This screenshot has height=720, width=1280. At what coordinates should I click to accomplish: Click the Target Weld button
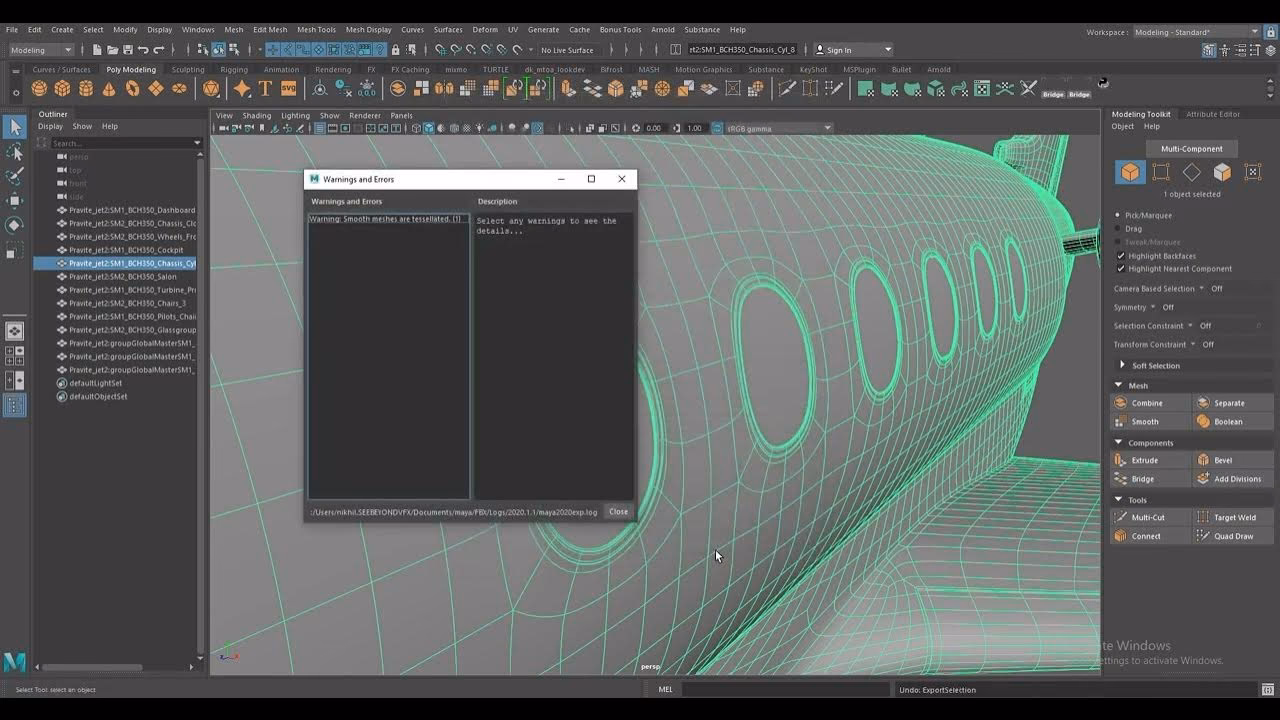1233,517
